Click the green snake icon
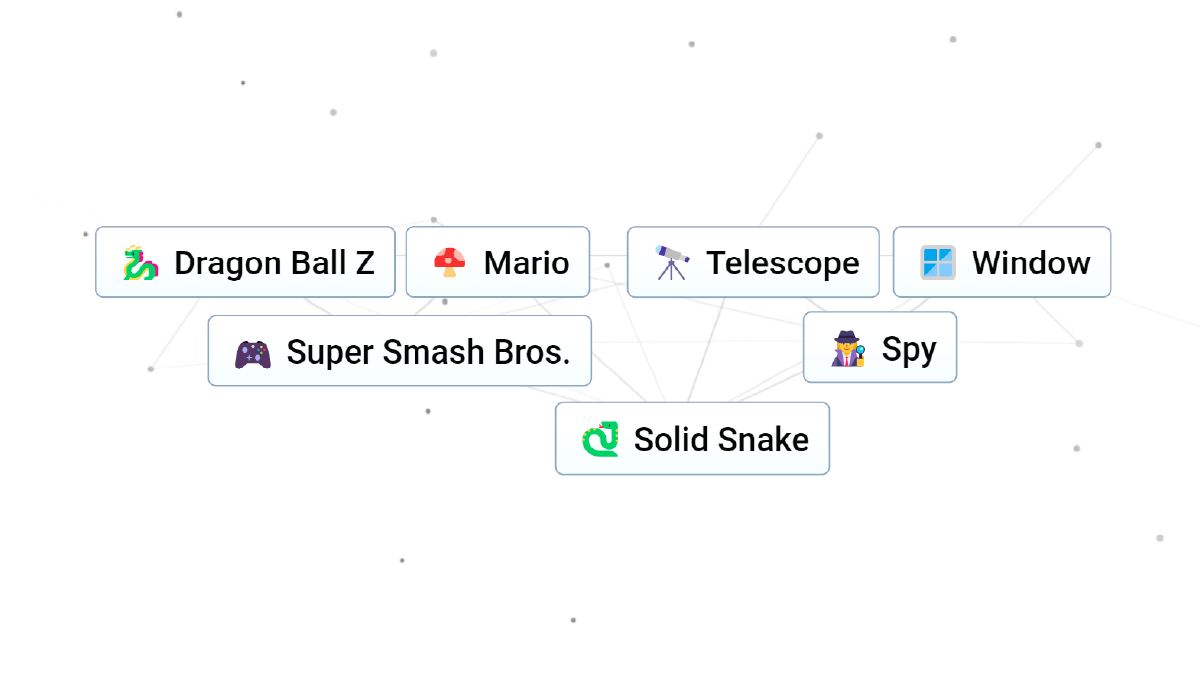1200x675 pixels. pos(600,439)
